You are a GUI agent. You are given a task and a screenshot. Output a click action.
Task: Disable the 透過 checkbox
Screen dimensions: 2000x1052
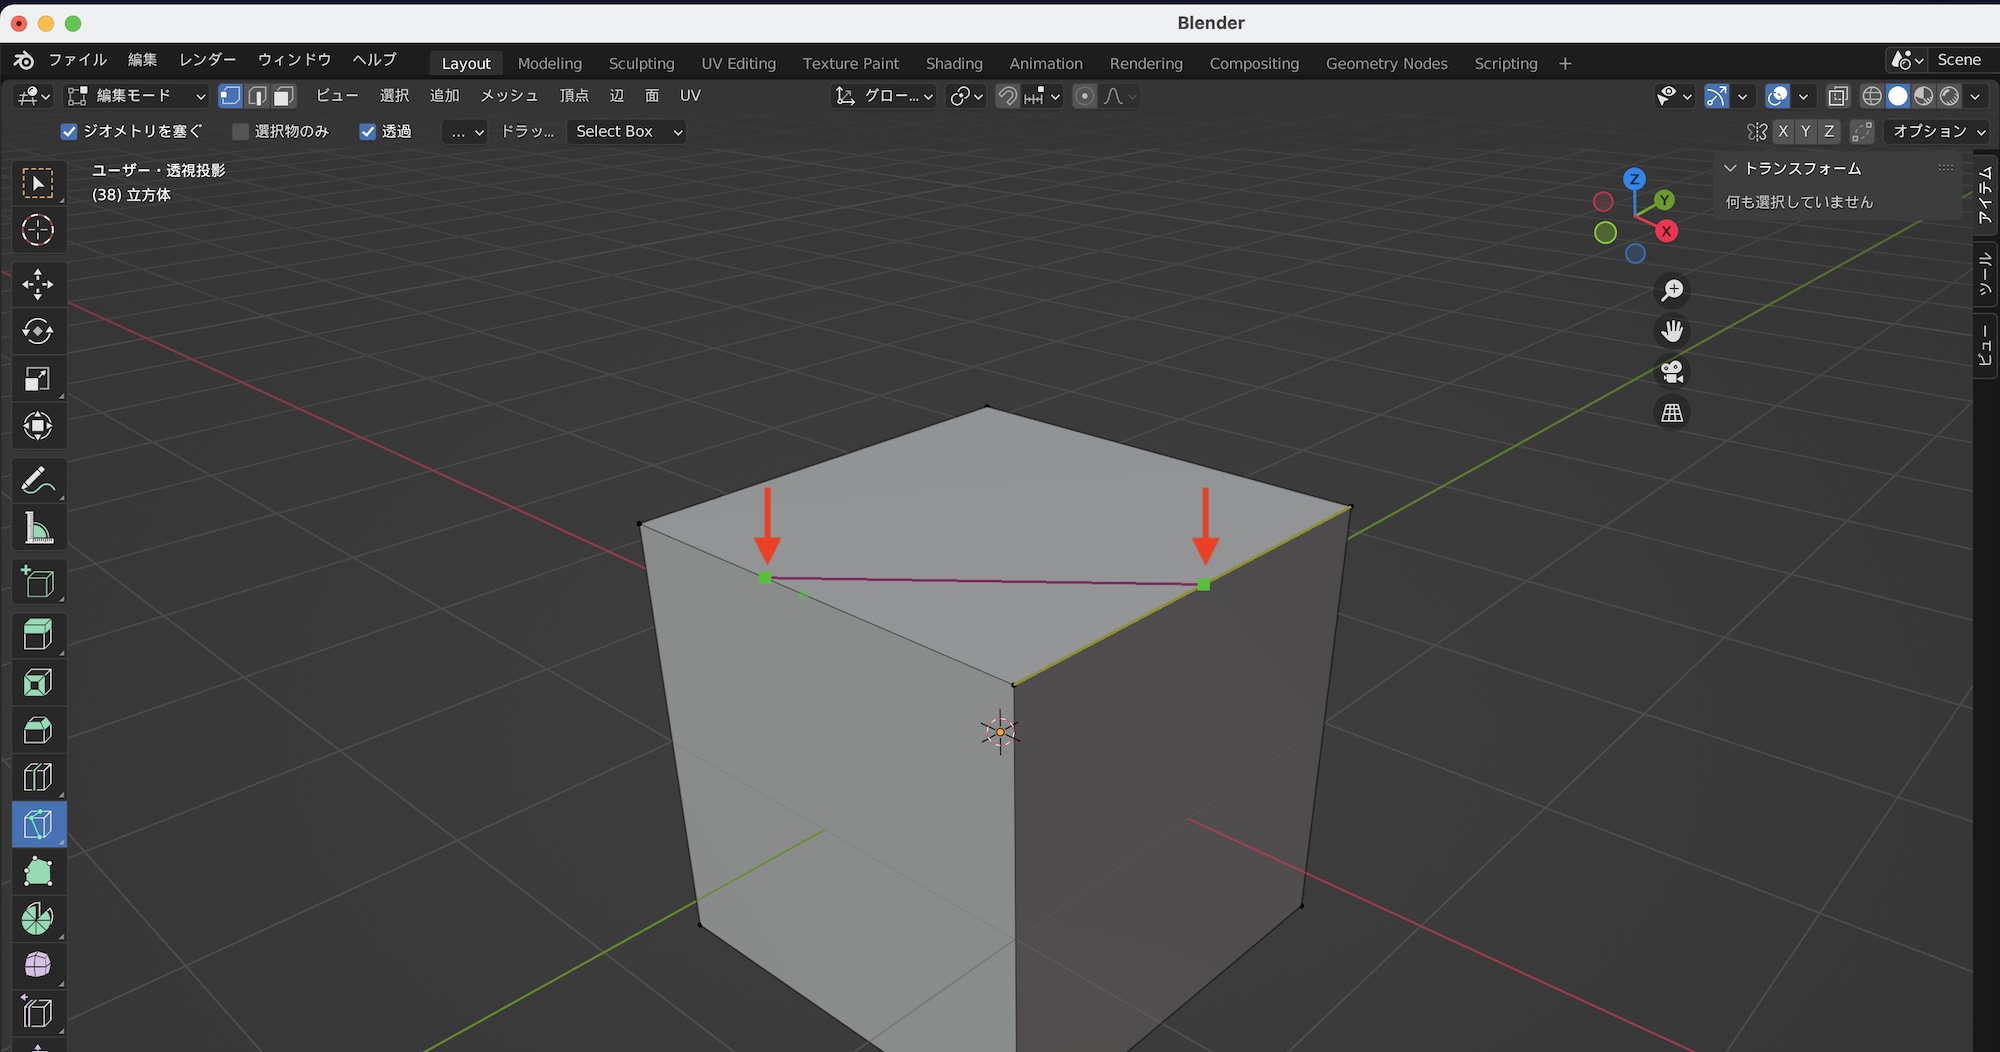[x=368, y=132]
